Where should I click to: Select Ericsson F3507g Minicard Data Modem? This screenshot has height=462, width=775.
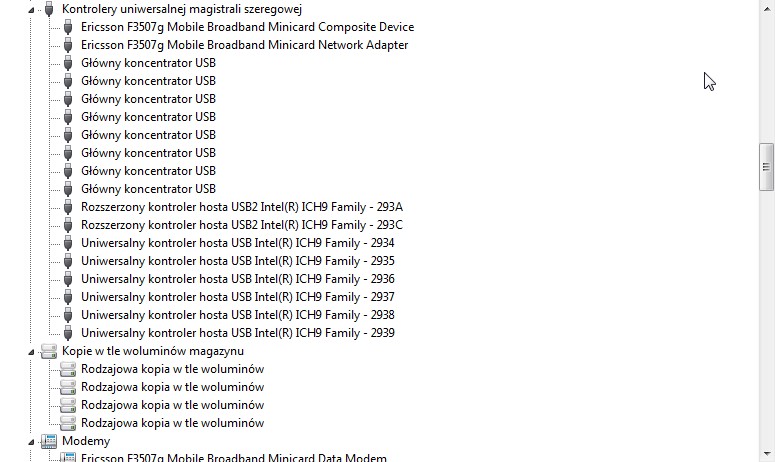coord(234,457)
